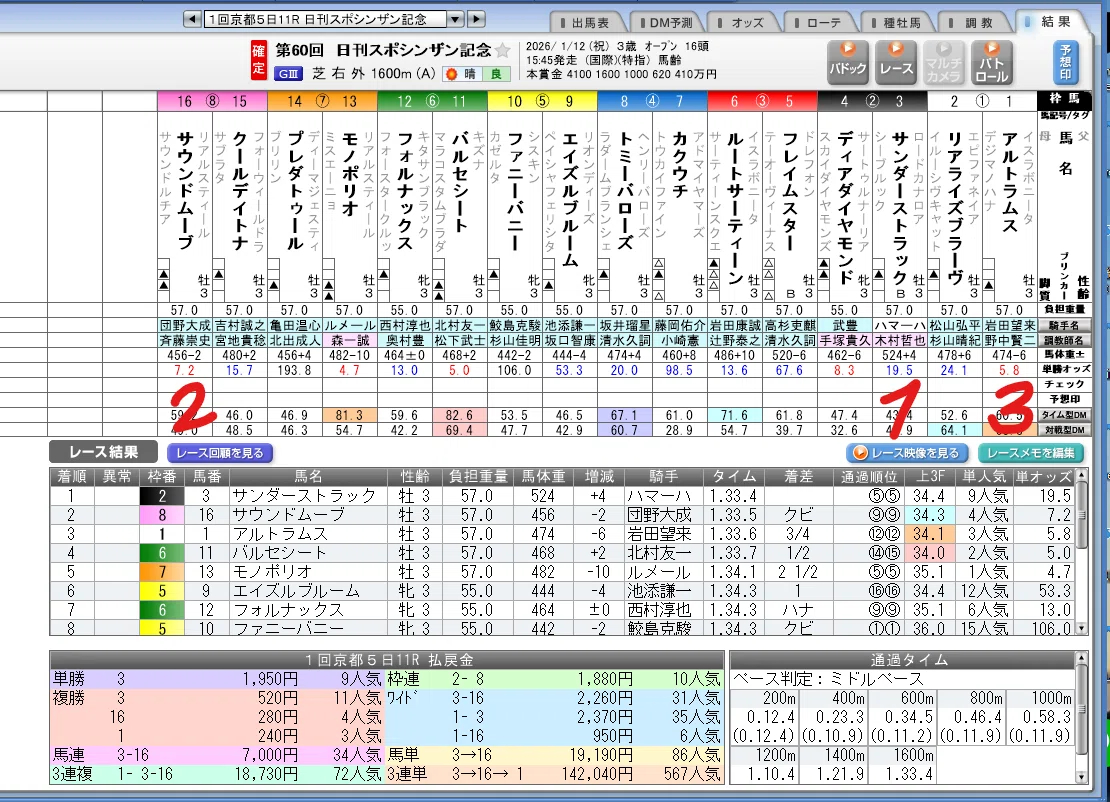1110x802 pixels.
Task: Select horse name フォルナックス in results
Action: click(x=289, y=610)
